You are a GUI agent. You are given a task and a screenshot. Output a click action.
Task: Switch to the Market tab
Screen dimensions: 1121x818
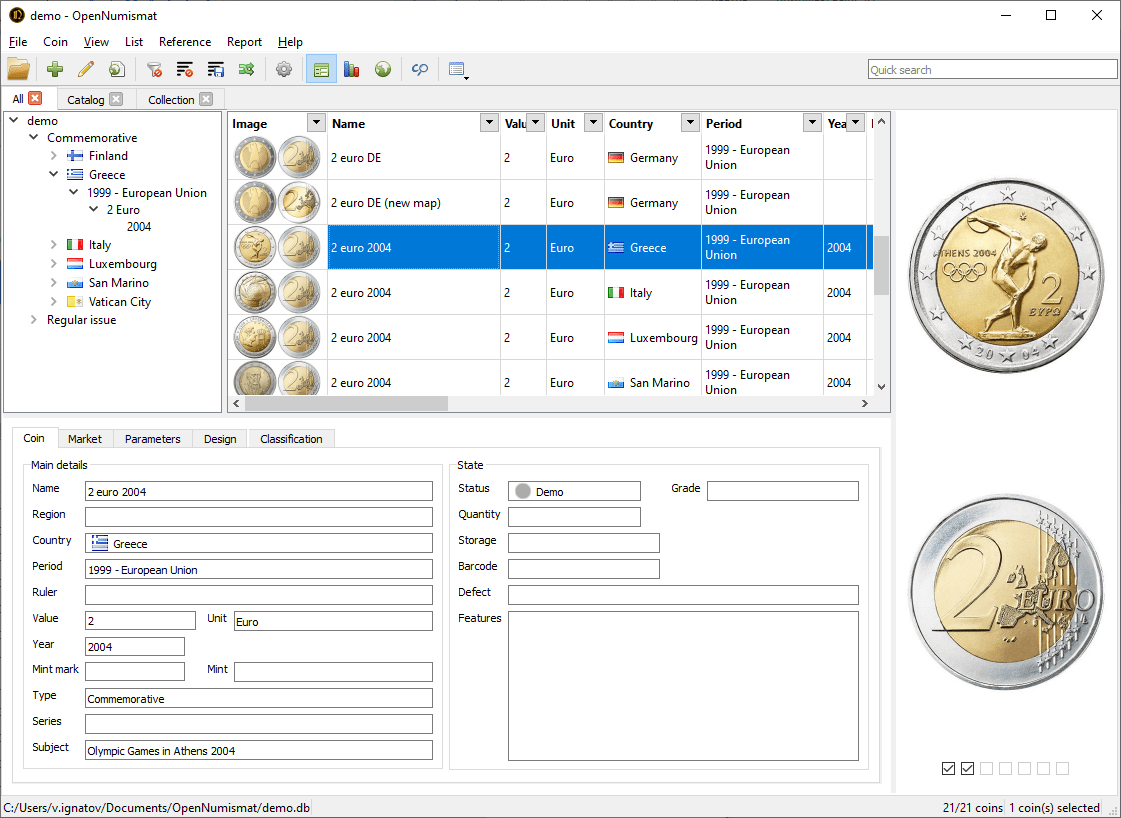(85, 438)
